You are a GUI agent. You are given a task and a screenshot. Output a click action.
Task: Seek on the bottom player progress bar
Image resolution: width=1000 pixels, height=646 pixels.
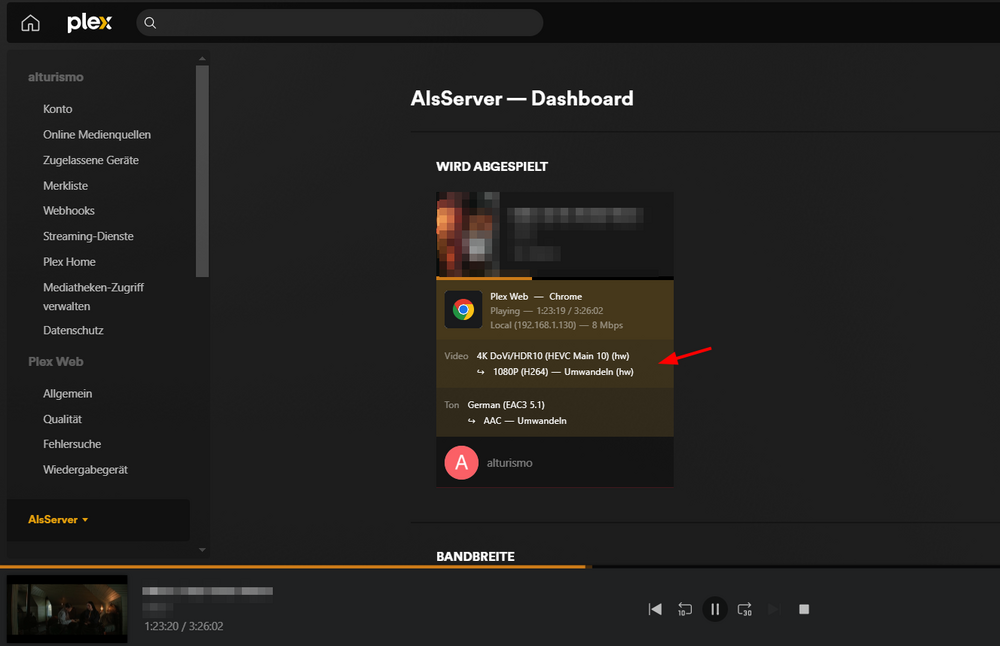(500, 566)
